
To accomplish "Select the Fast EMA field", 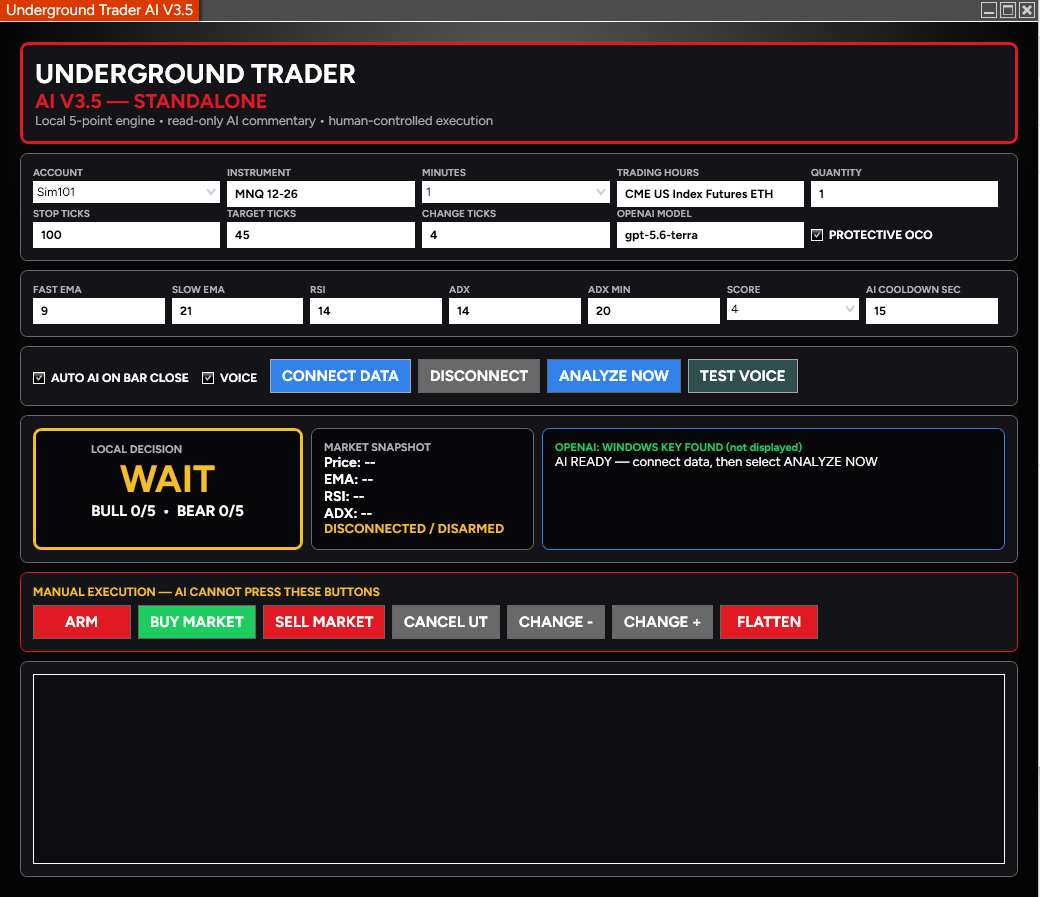I will (x=99, y=310).
